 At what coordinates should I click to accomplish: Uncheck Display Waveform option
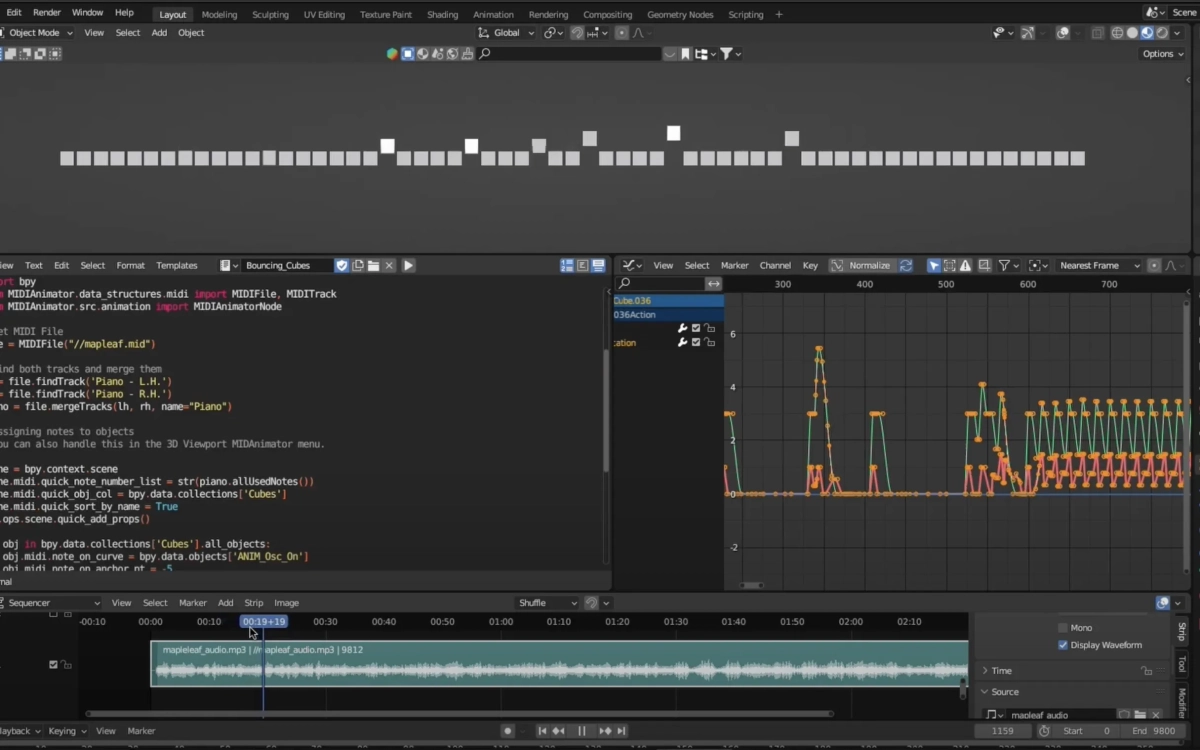(1062, 645)
